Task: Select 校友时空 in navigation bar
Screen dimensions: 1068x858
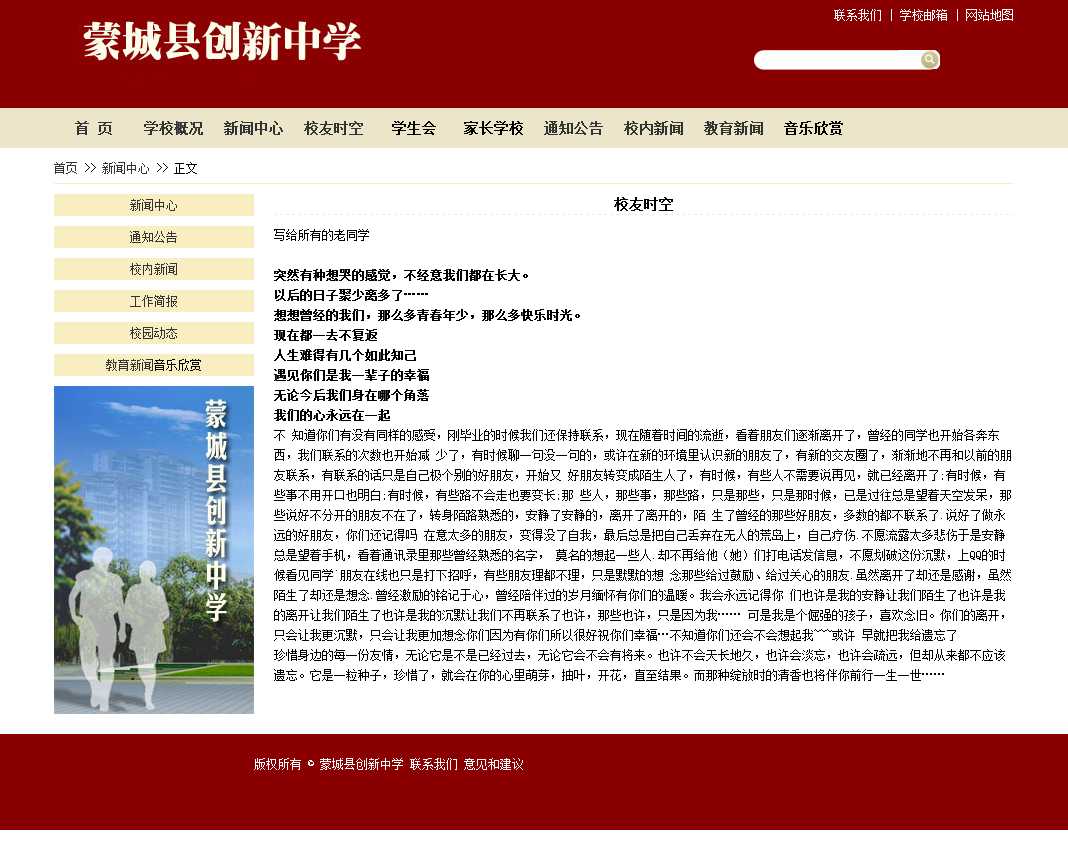Action: click(x=333, y=129)
